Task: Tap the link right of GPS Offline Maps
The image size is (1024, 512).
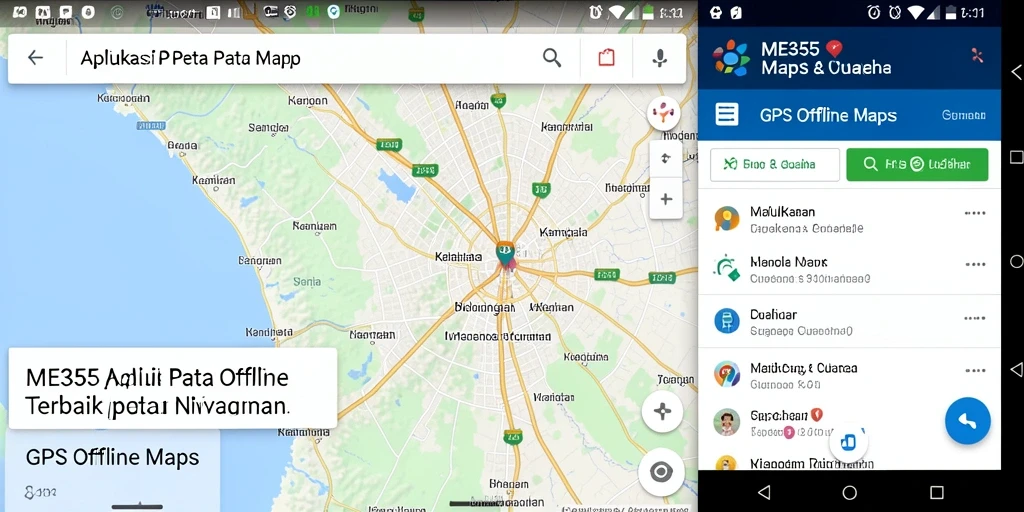Action: point(963,116)
